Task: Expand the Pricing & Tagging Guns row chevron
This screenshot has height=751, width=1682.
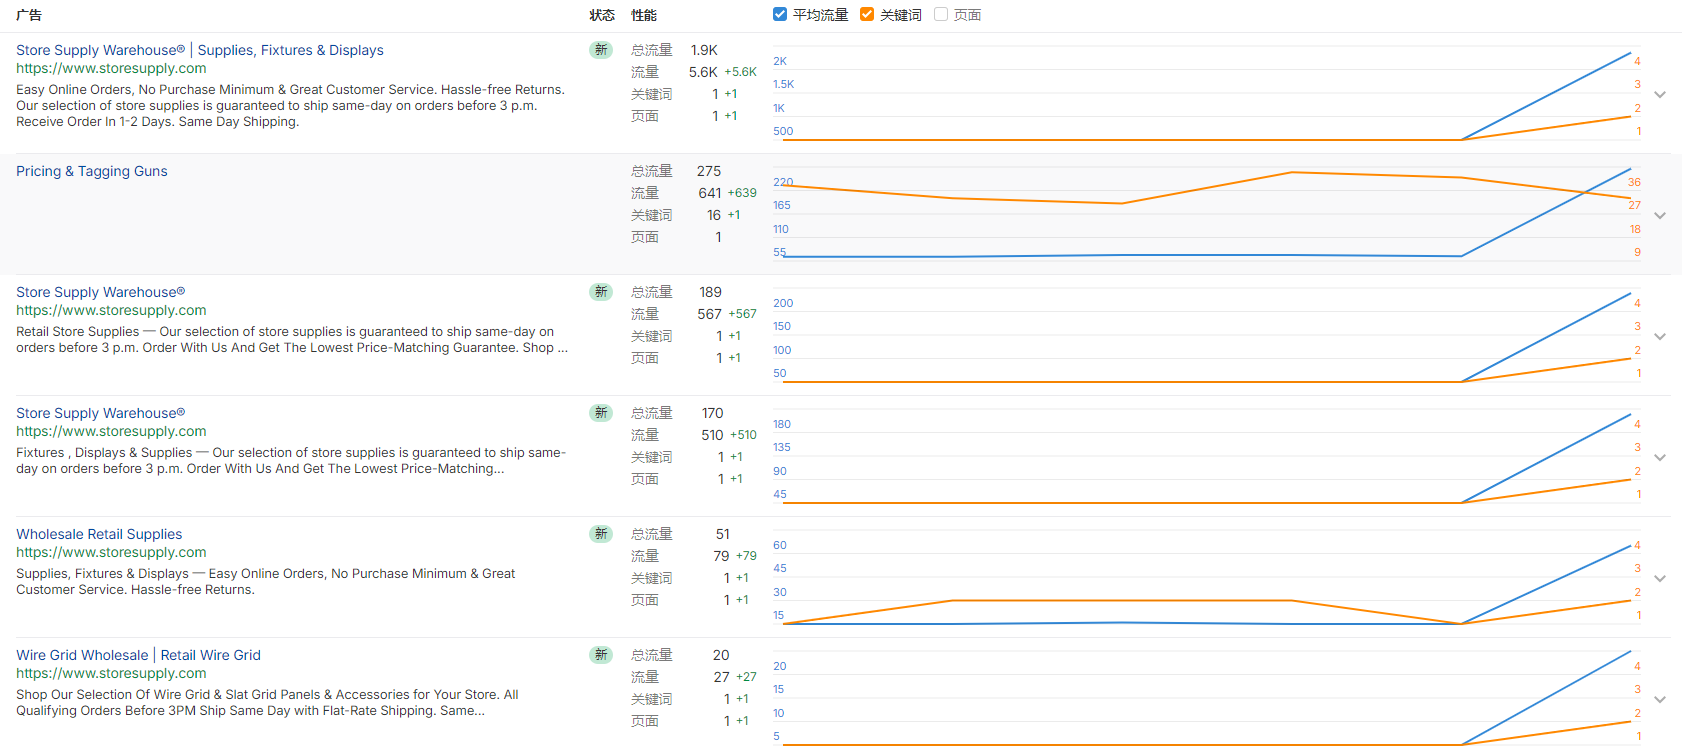Action: tap(1660, 216)
